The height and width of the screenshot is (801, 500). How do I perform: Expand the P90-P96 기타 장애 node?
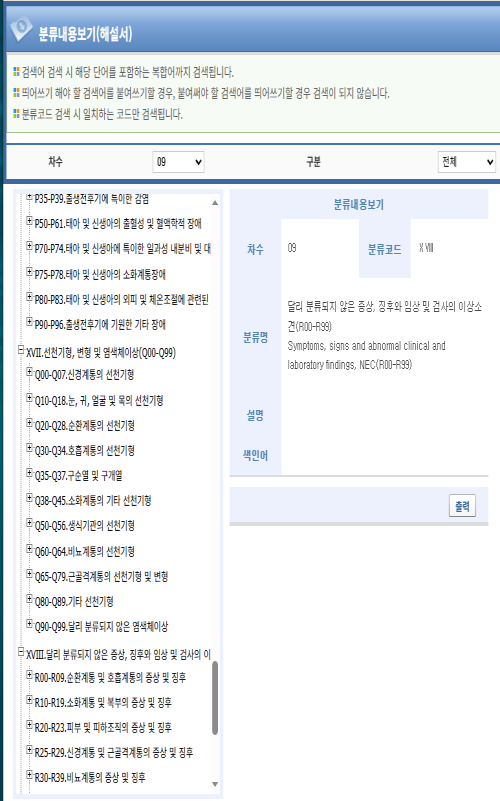pyautogui.click(x=30, y=322)
